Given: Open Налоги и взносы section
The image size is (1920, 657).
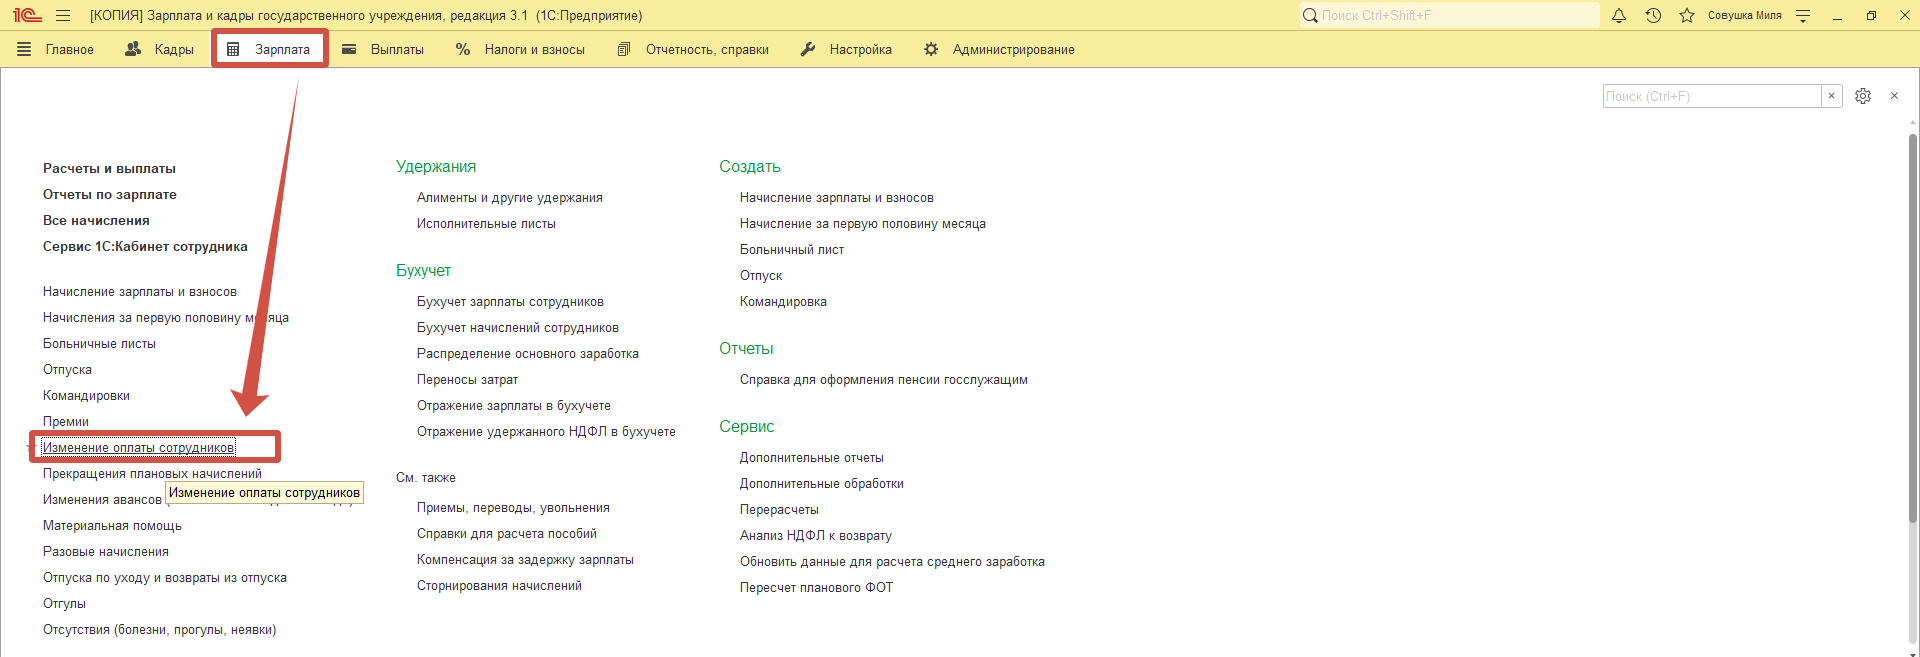Looking at the screenshot, I should pyautogui.click(x=520, y=49).
